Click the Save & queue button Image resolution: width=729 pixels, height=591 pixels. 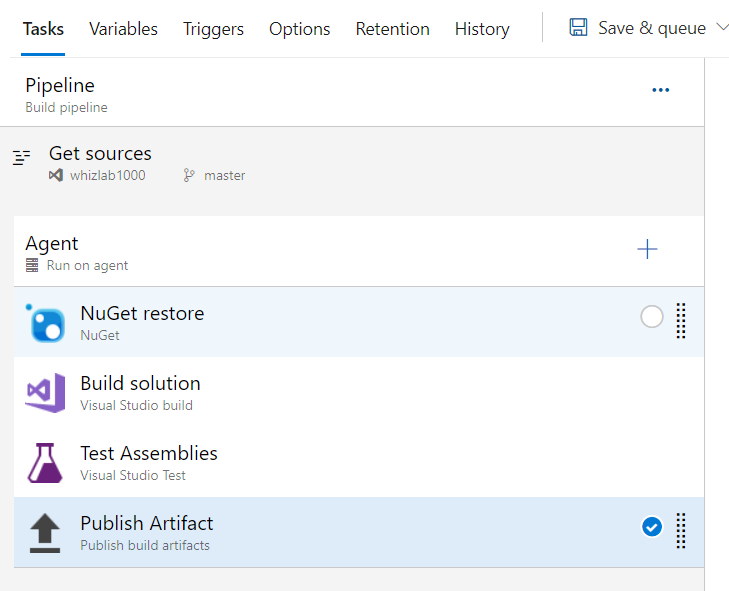coord(651,28)
